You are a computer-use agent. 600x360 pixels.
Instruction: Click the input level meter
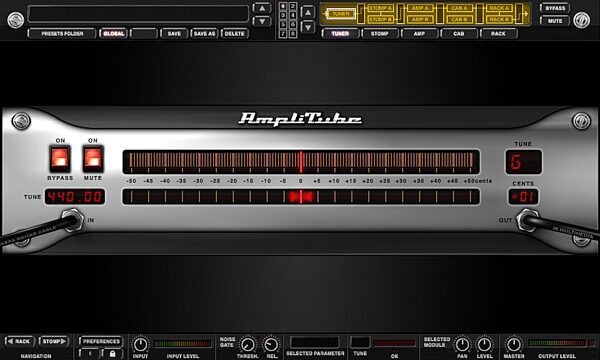[x=182, y=344]
